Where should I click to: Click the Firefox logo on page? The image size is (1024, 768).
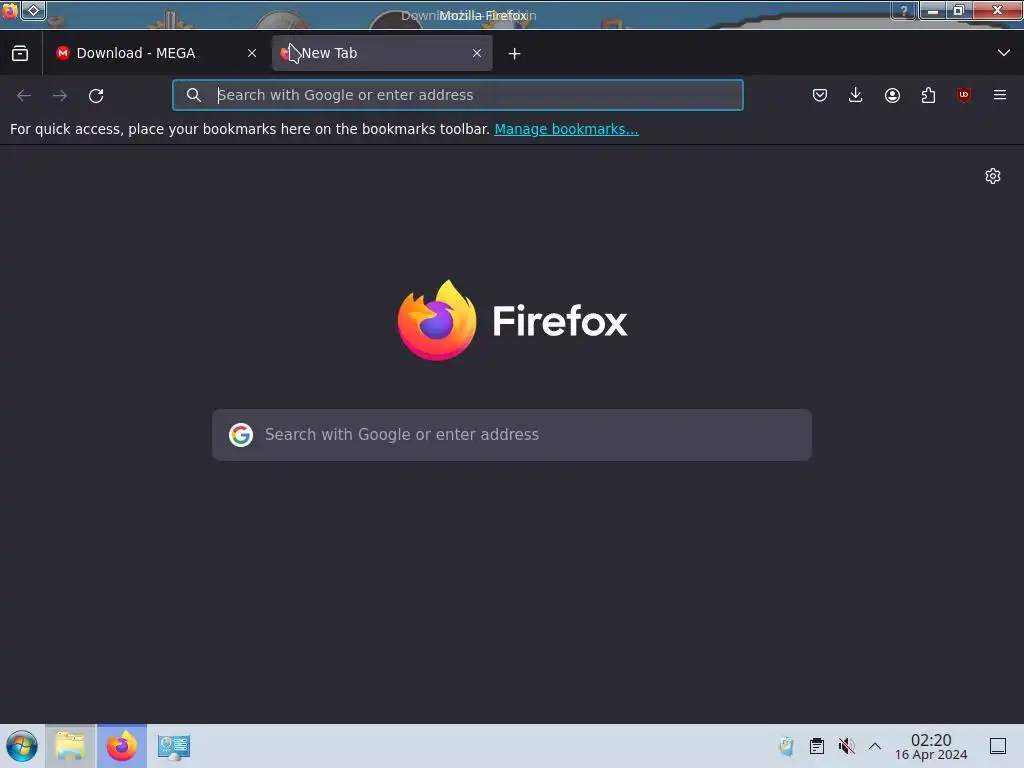[x=437, y=320]
